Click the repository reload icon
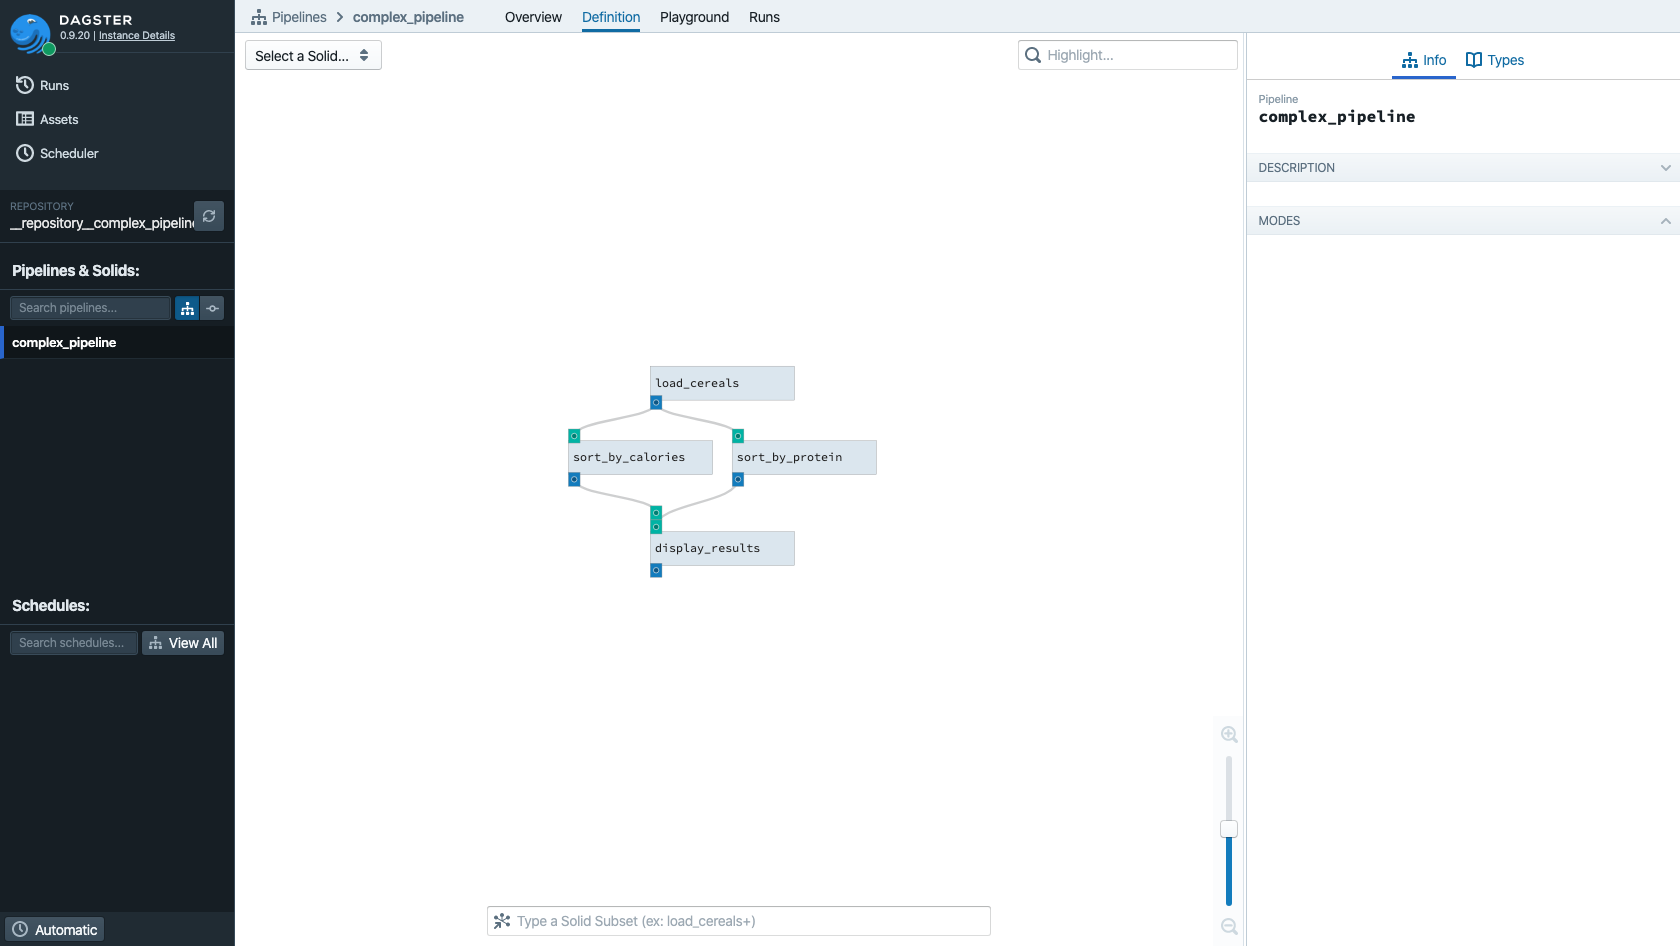This screenshot has width=1680, height=946. [209, 216]
